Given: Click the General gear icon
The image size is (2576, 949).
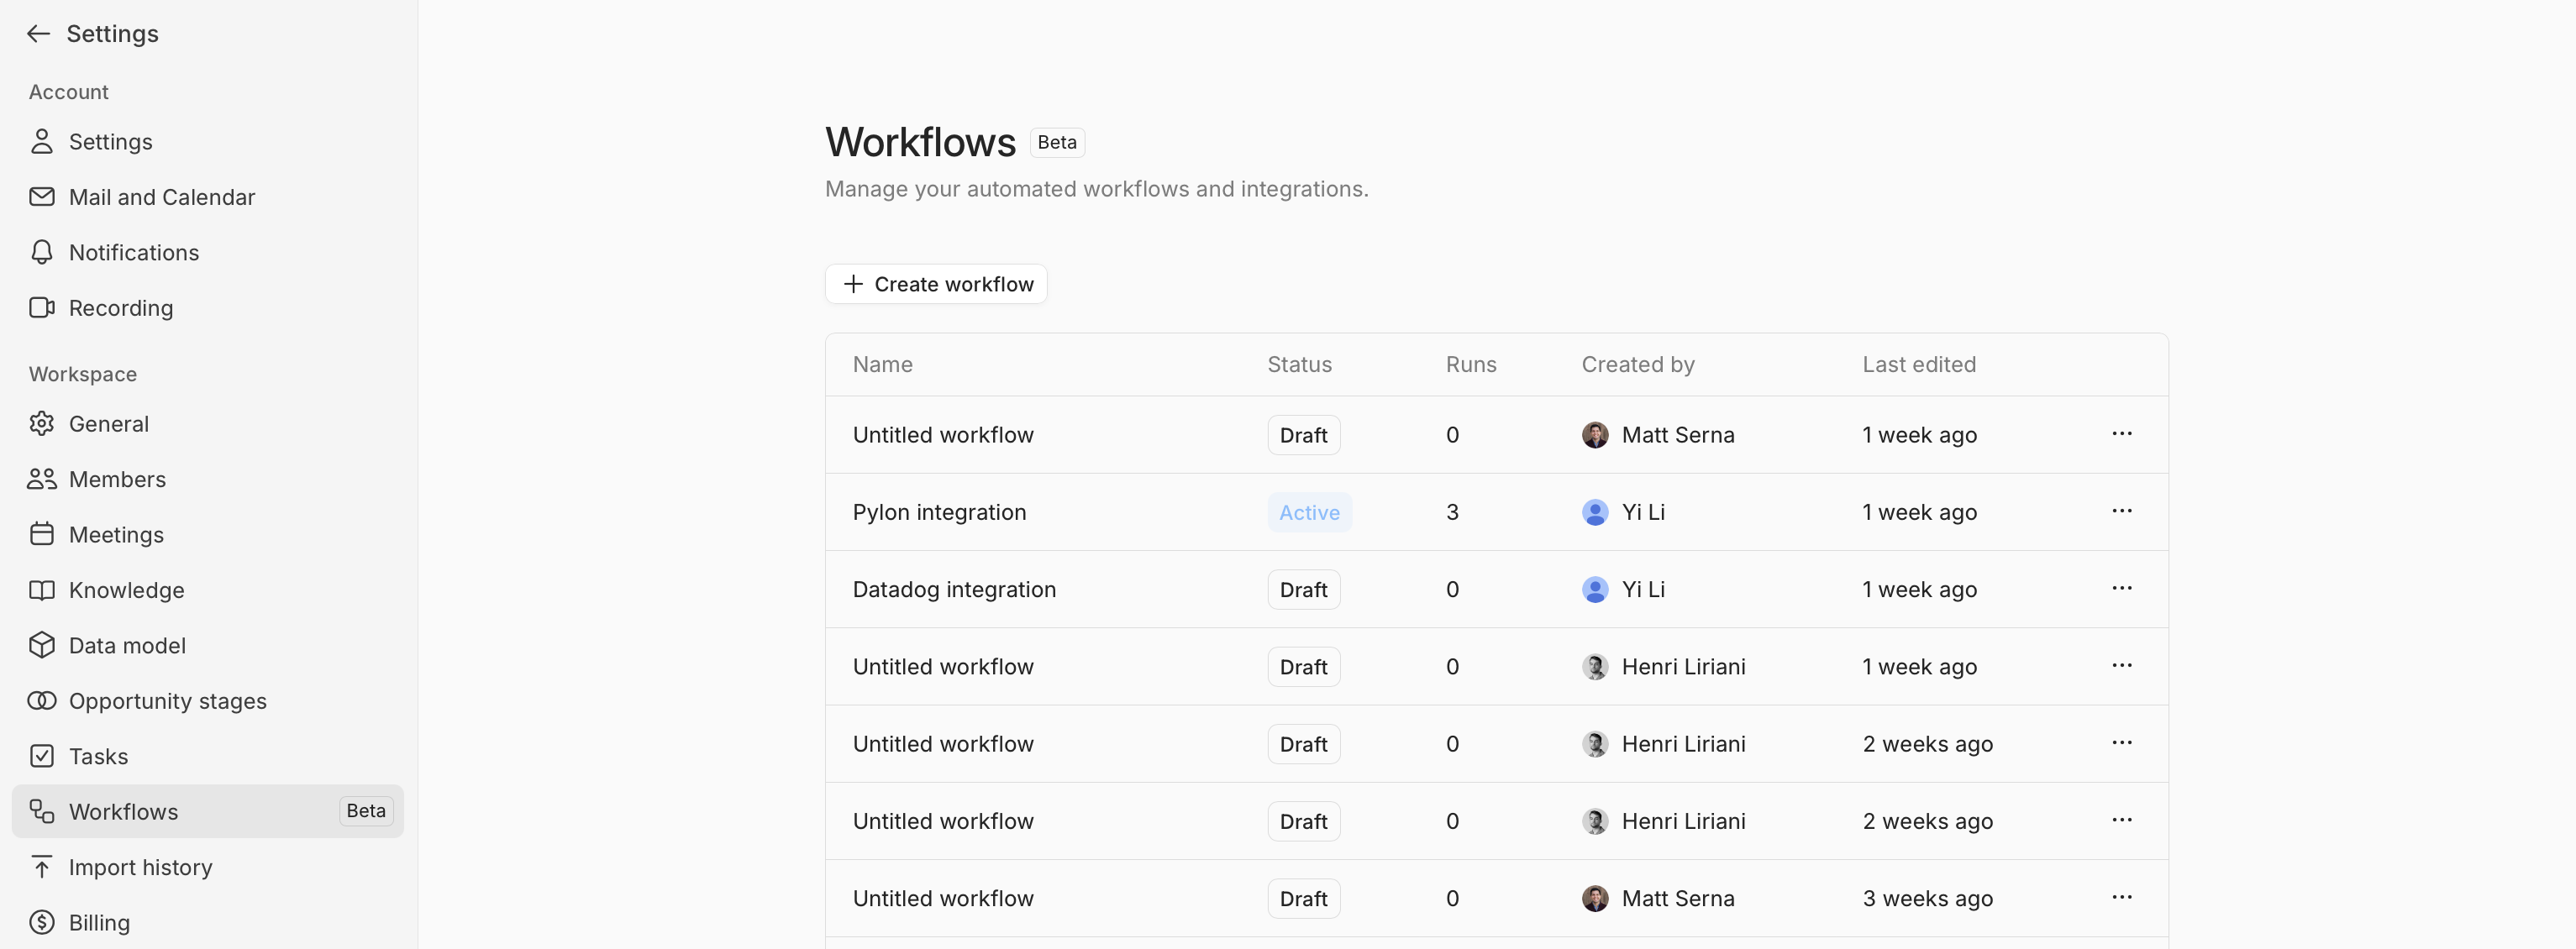Looking at the screenshot, I should (x=41, y=424).
